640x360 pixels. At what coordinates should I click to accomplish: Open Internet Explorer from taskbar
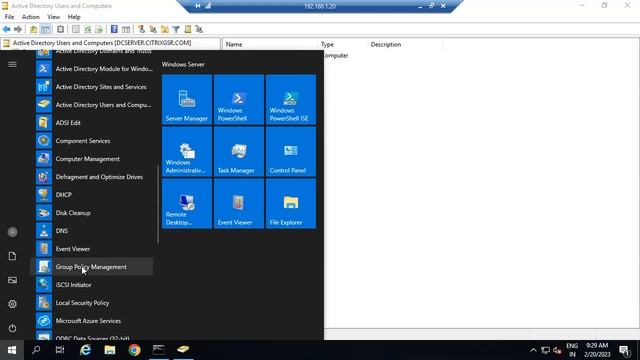tap(85, 350)
